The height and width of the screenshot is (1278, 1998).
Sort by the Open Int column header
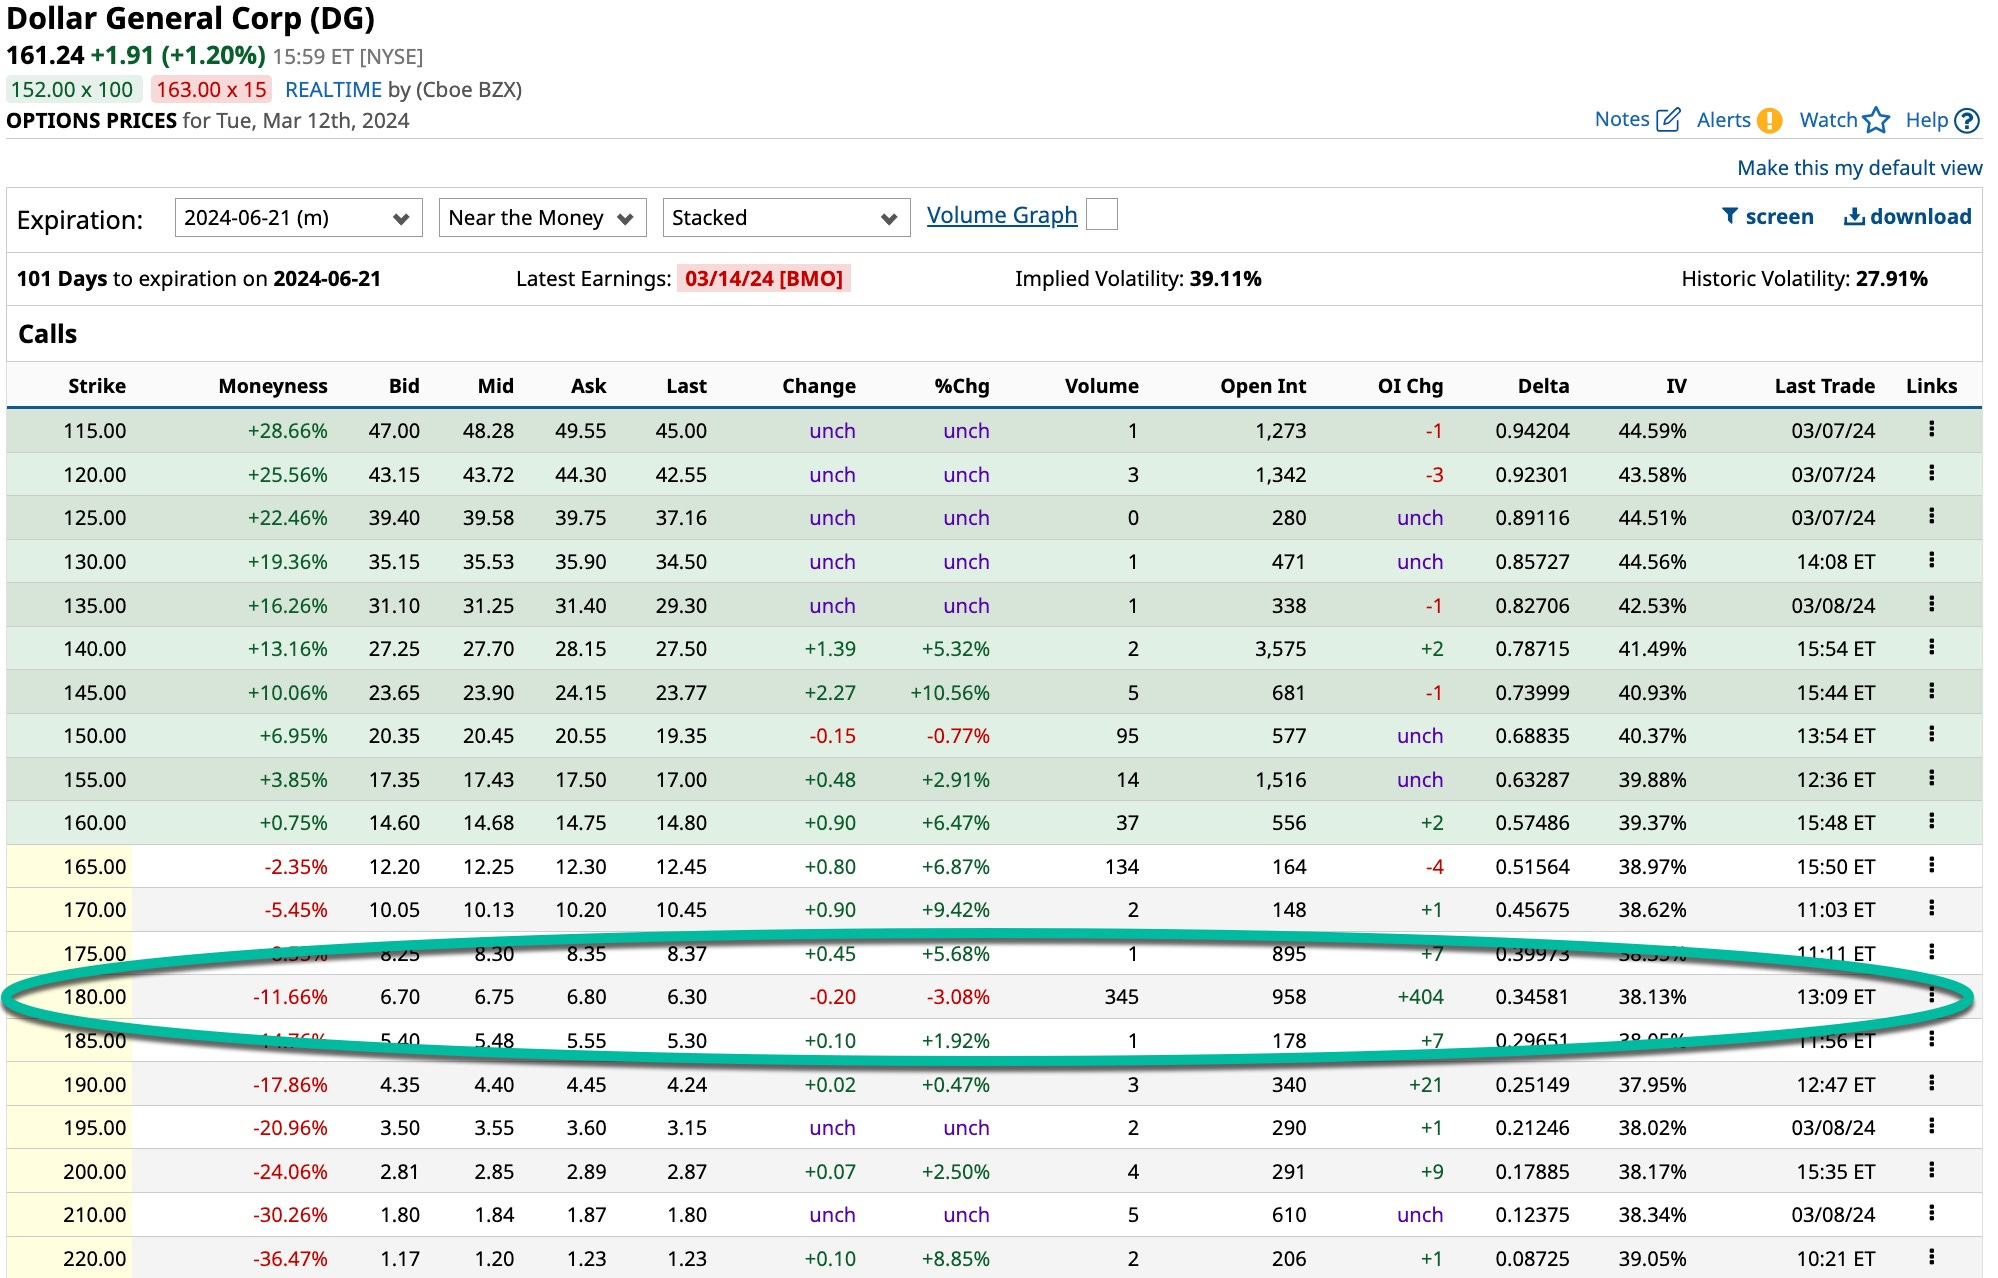[1263, 386]
